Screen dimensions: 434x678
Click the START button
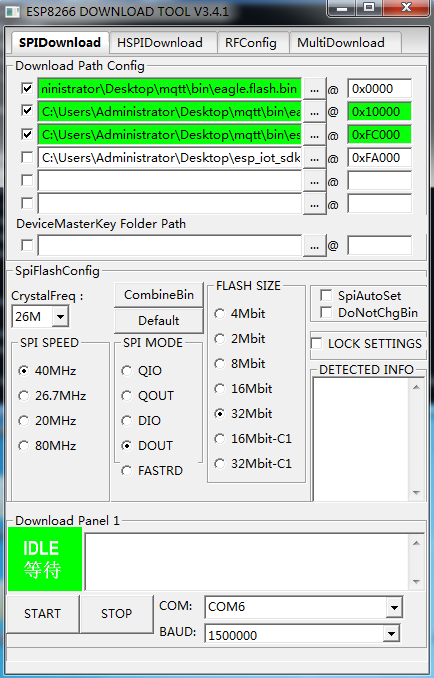tap(42, 614)
